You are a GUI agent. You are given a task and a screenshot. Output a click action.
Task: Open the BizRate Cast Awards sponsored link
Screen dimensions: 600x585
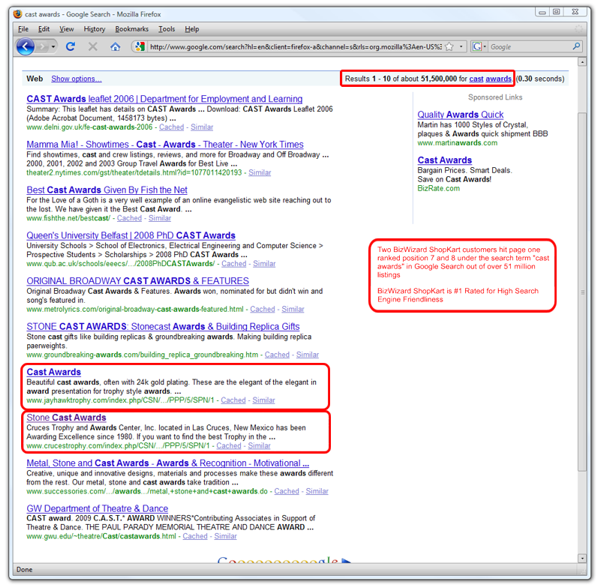(445, 160)
